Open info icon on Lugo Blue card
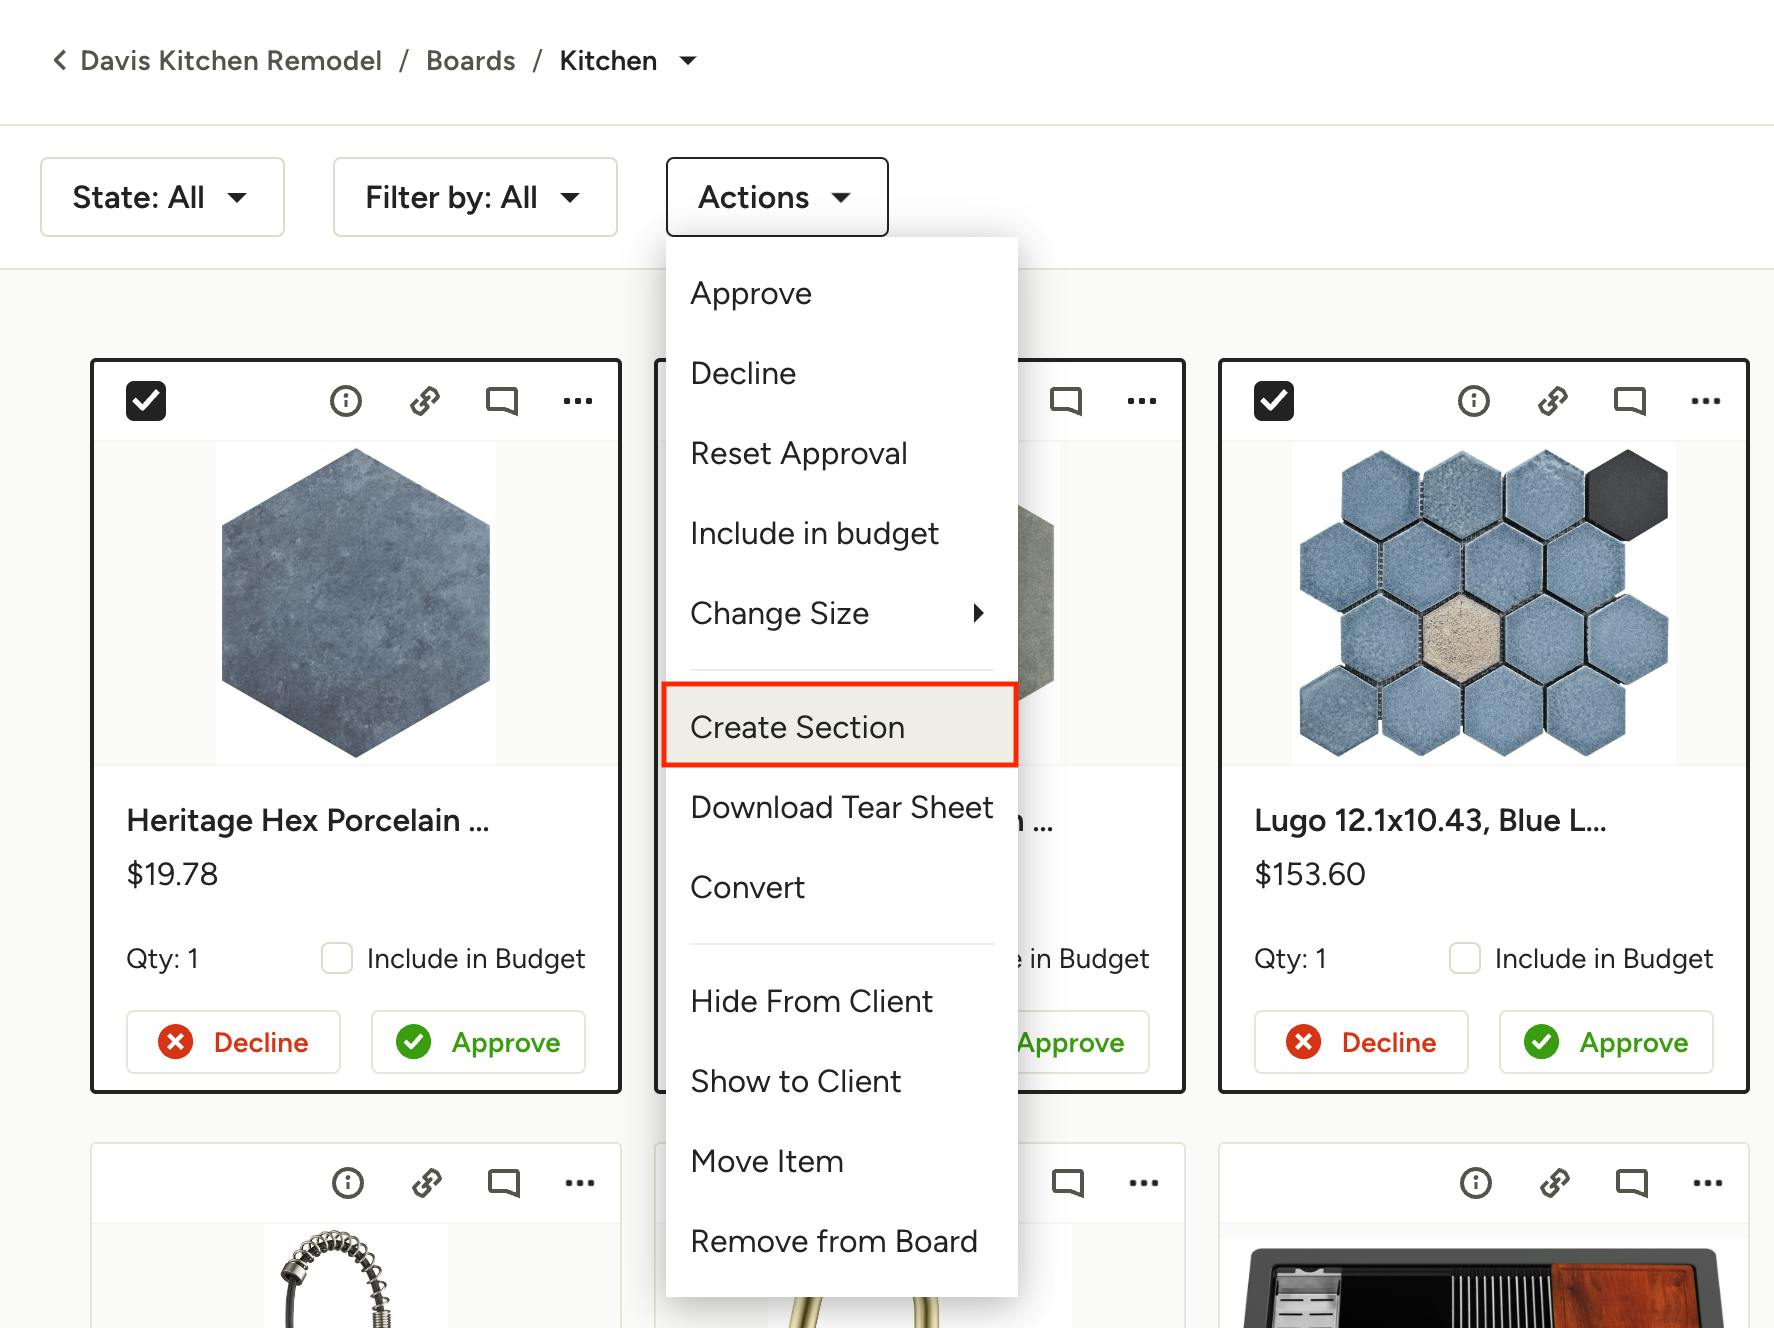The height and width of the screenshot is (1328, 1774). (1474, 401)
